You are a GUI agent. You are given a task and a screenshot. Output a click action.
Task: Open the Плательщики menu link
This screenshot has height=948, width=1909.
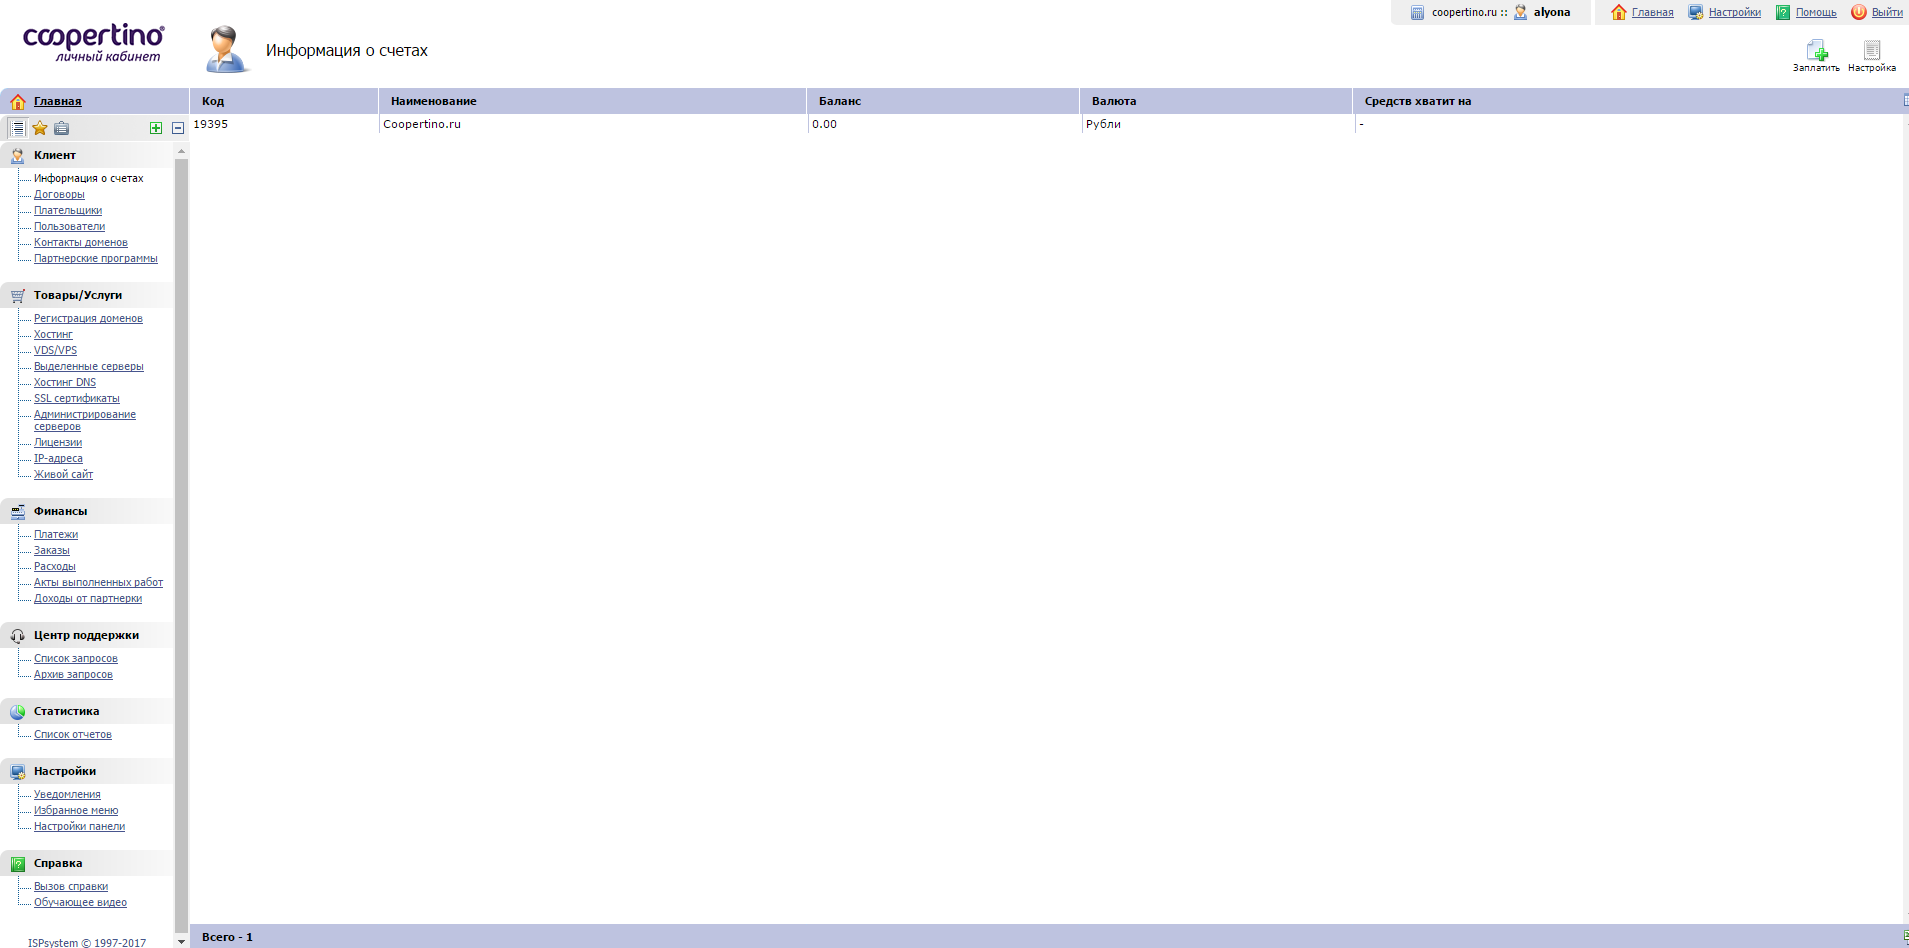tap(68, 210)
